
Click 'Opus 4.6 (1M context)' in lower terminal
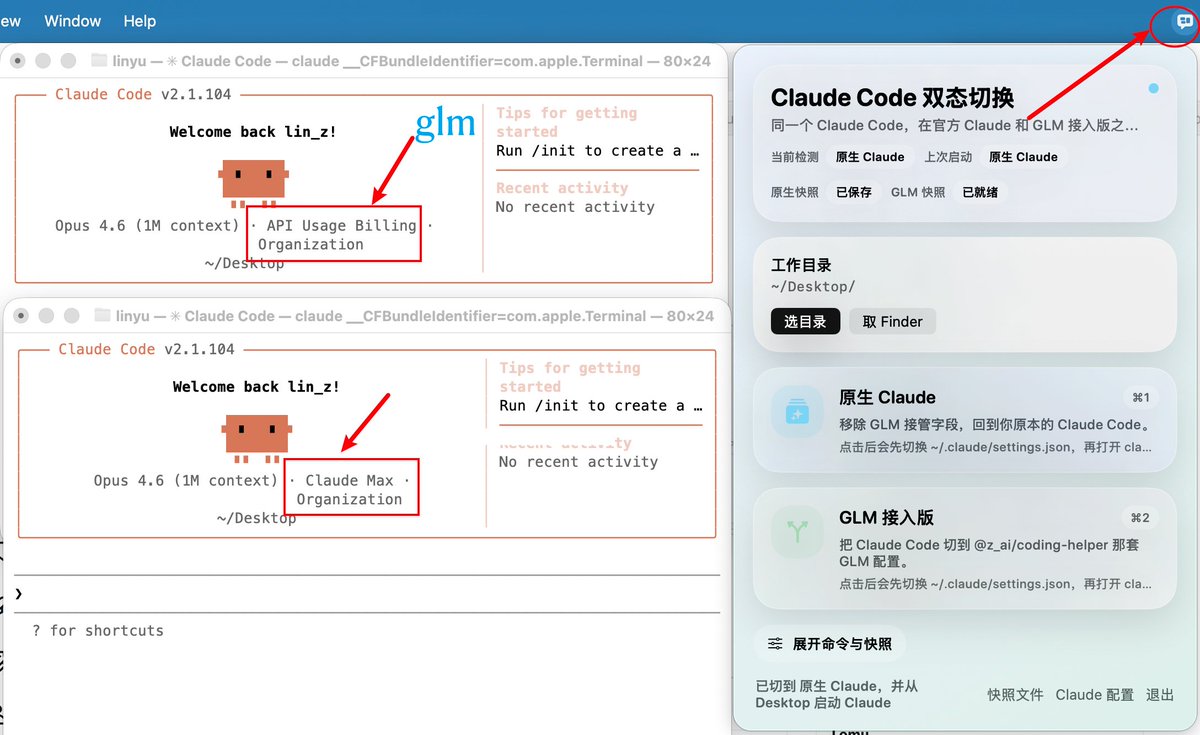coord(186,481)
